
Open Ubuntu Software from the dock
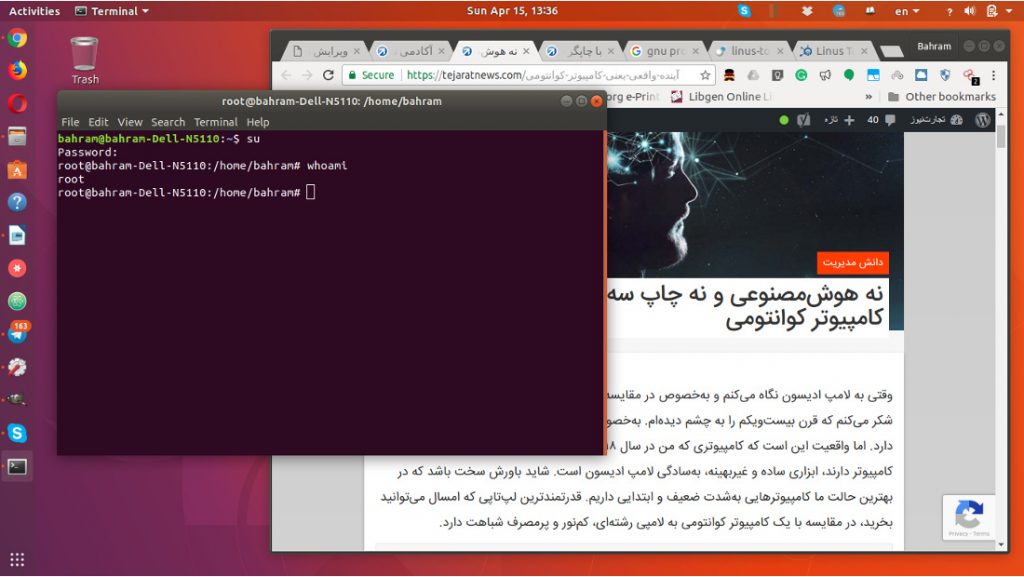[17, 170]
